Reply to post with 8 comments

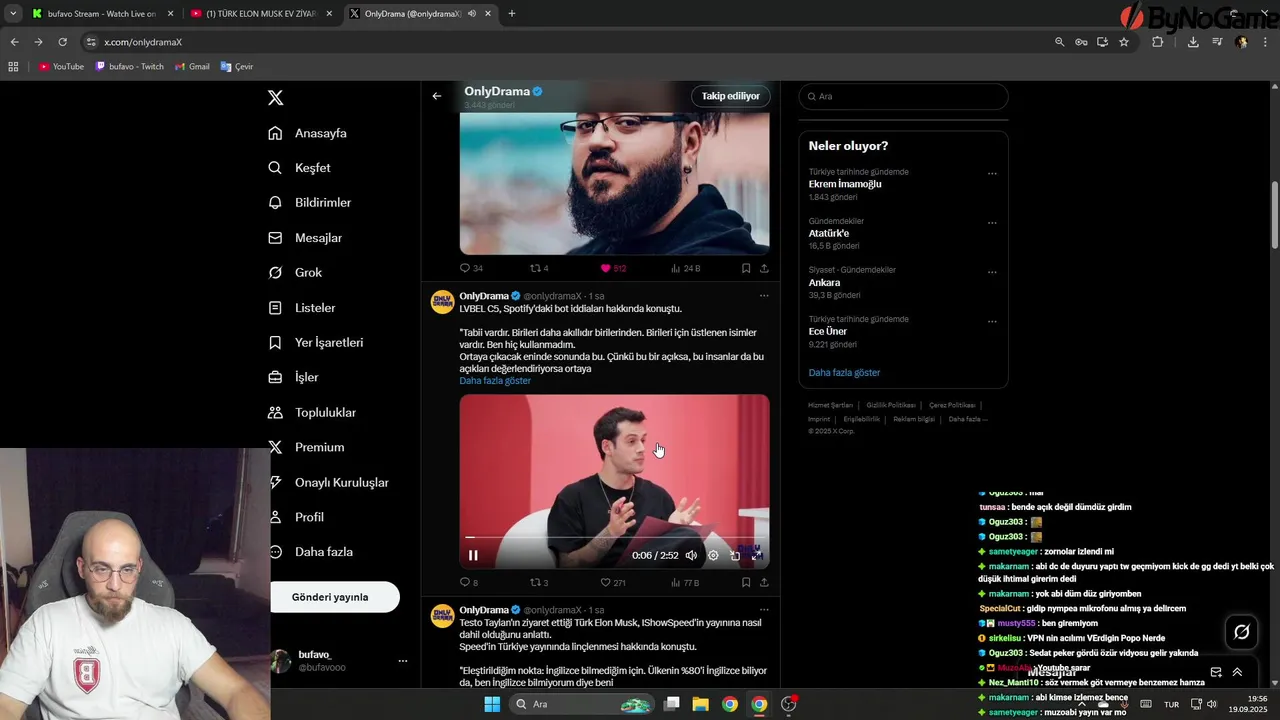pyautogui.click(x=468, y=582)
